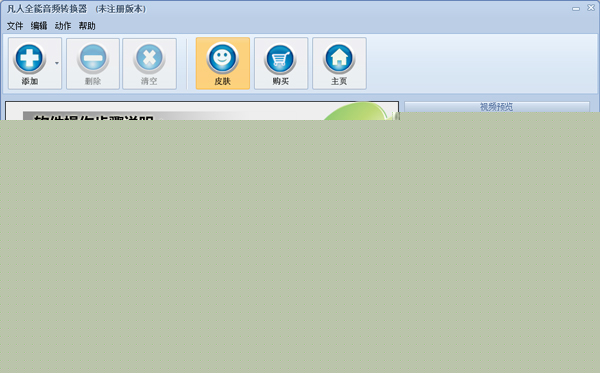Close the audio converter window

[x=591, y=8]
